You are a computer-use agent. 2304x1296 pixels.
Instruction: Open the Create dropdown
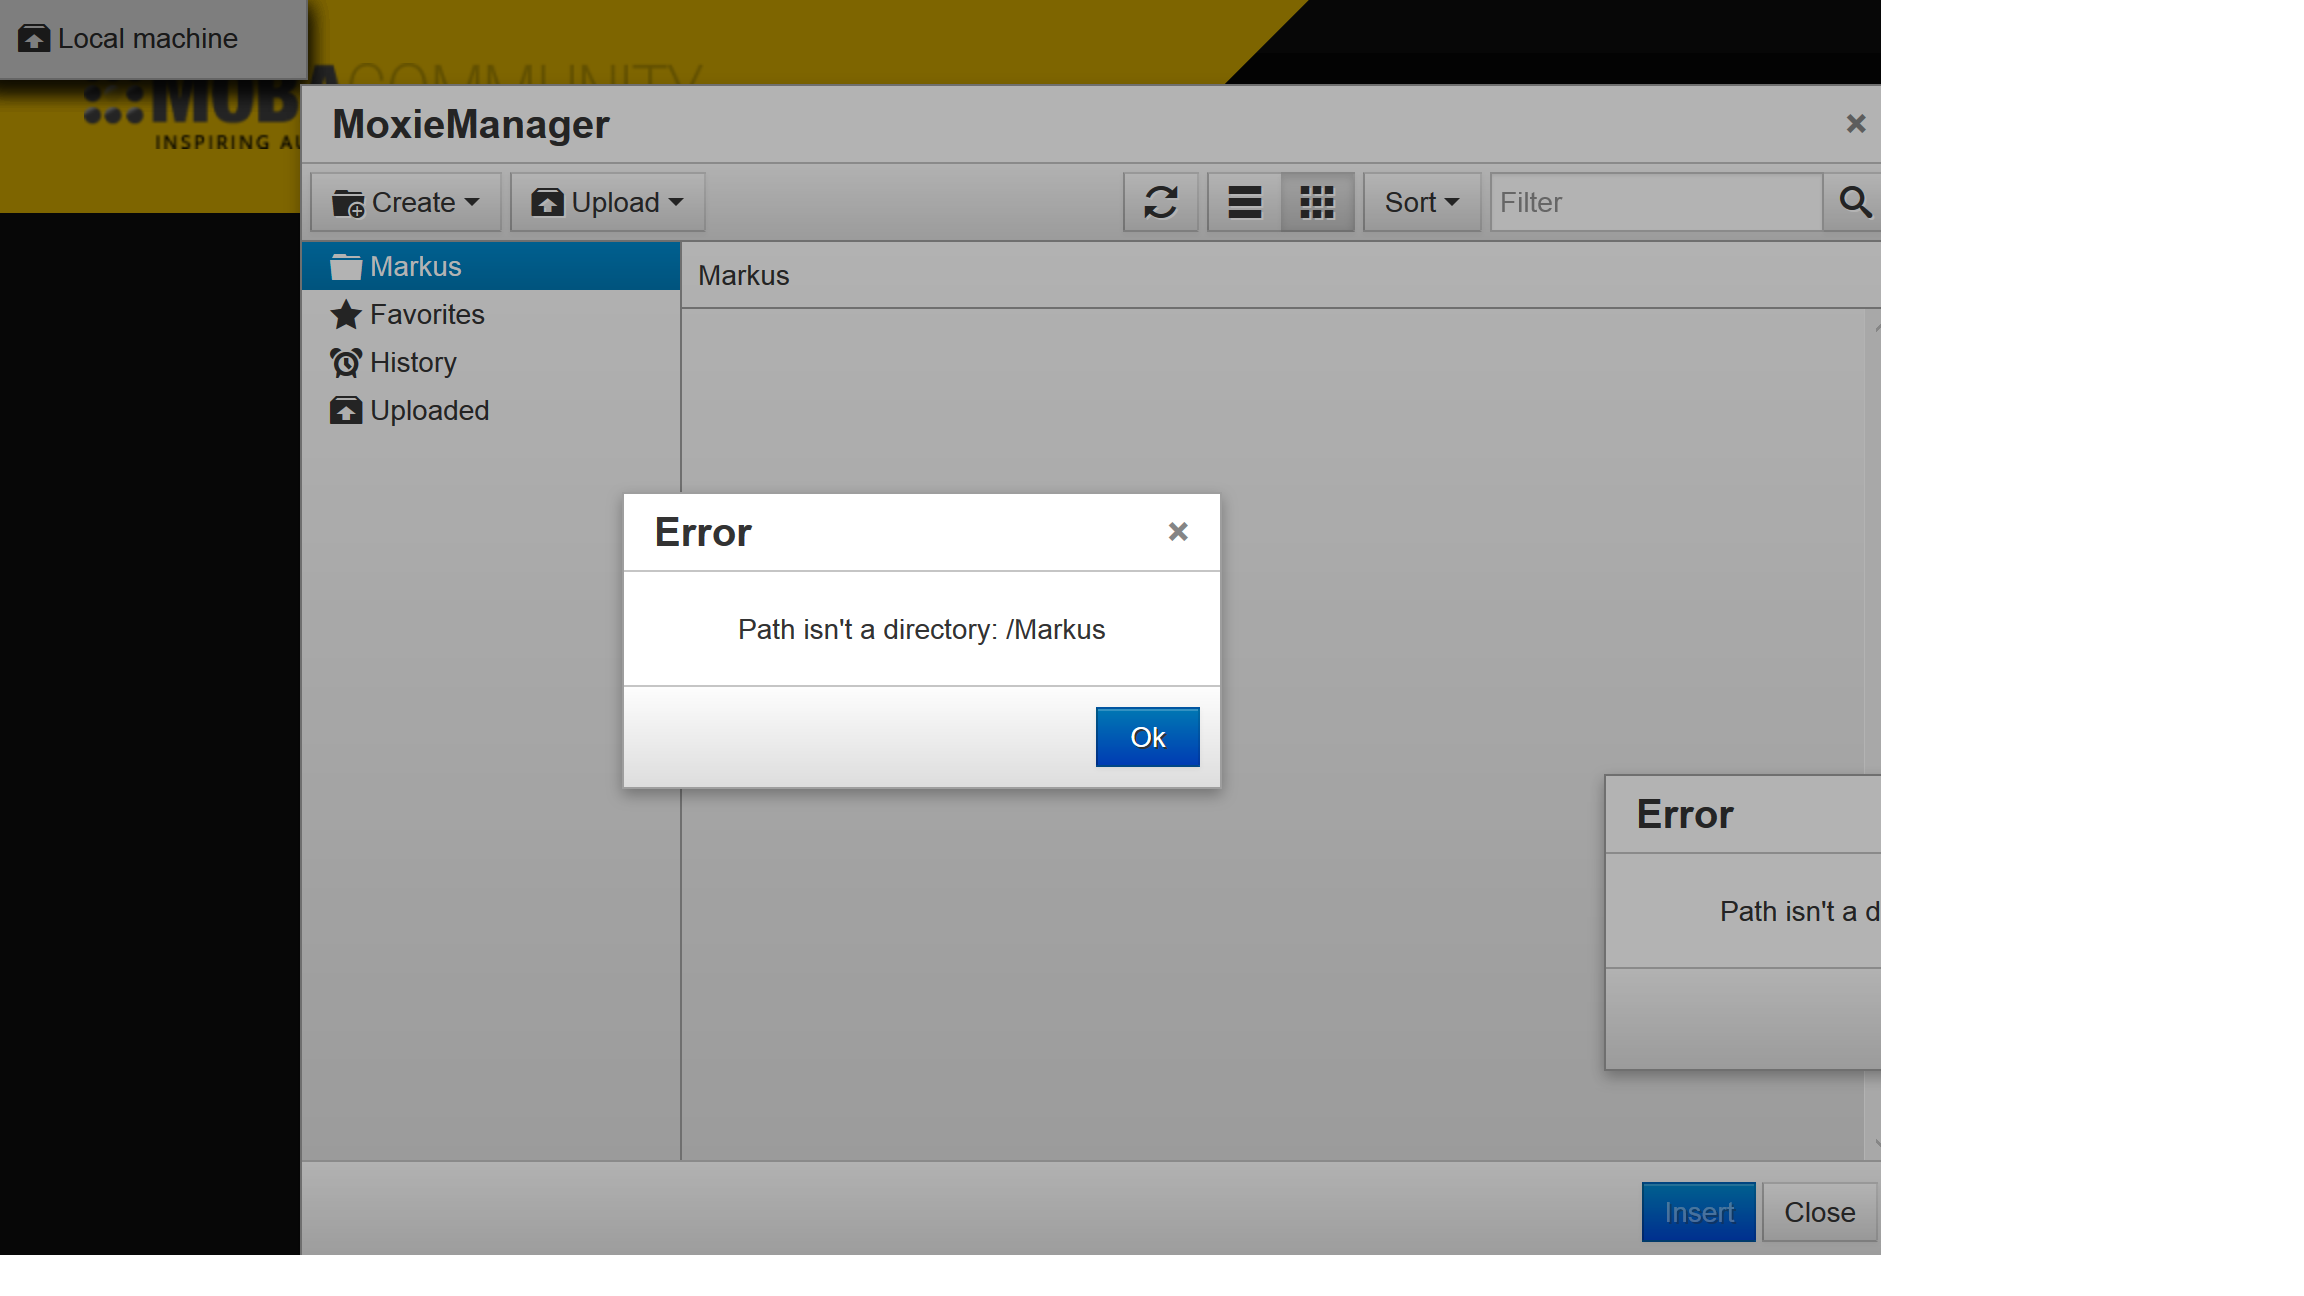point(405,202)
